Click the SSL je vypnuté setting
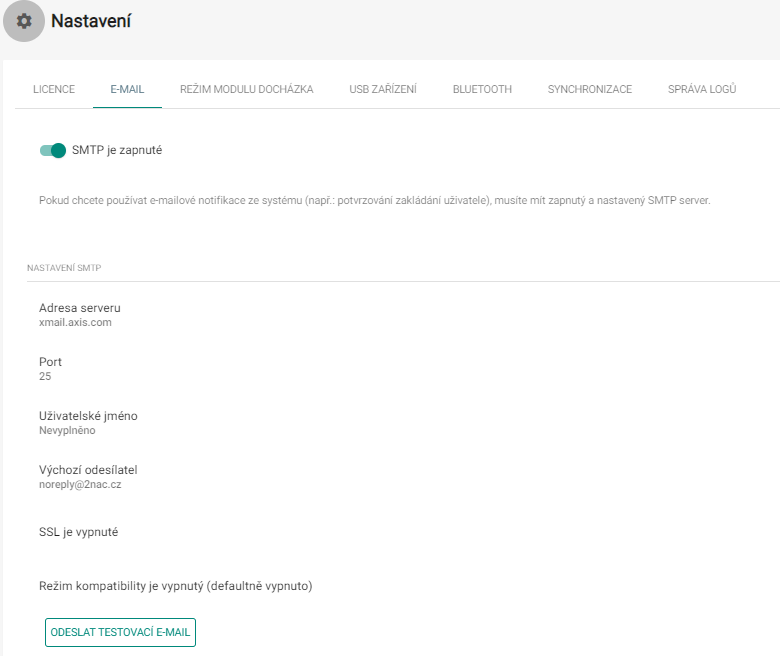The width and height of the screenshot is (780, 656). click(x=79, y=532)
